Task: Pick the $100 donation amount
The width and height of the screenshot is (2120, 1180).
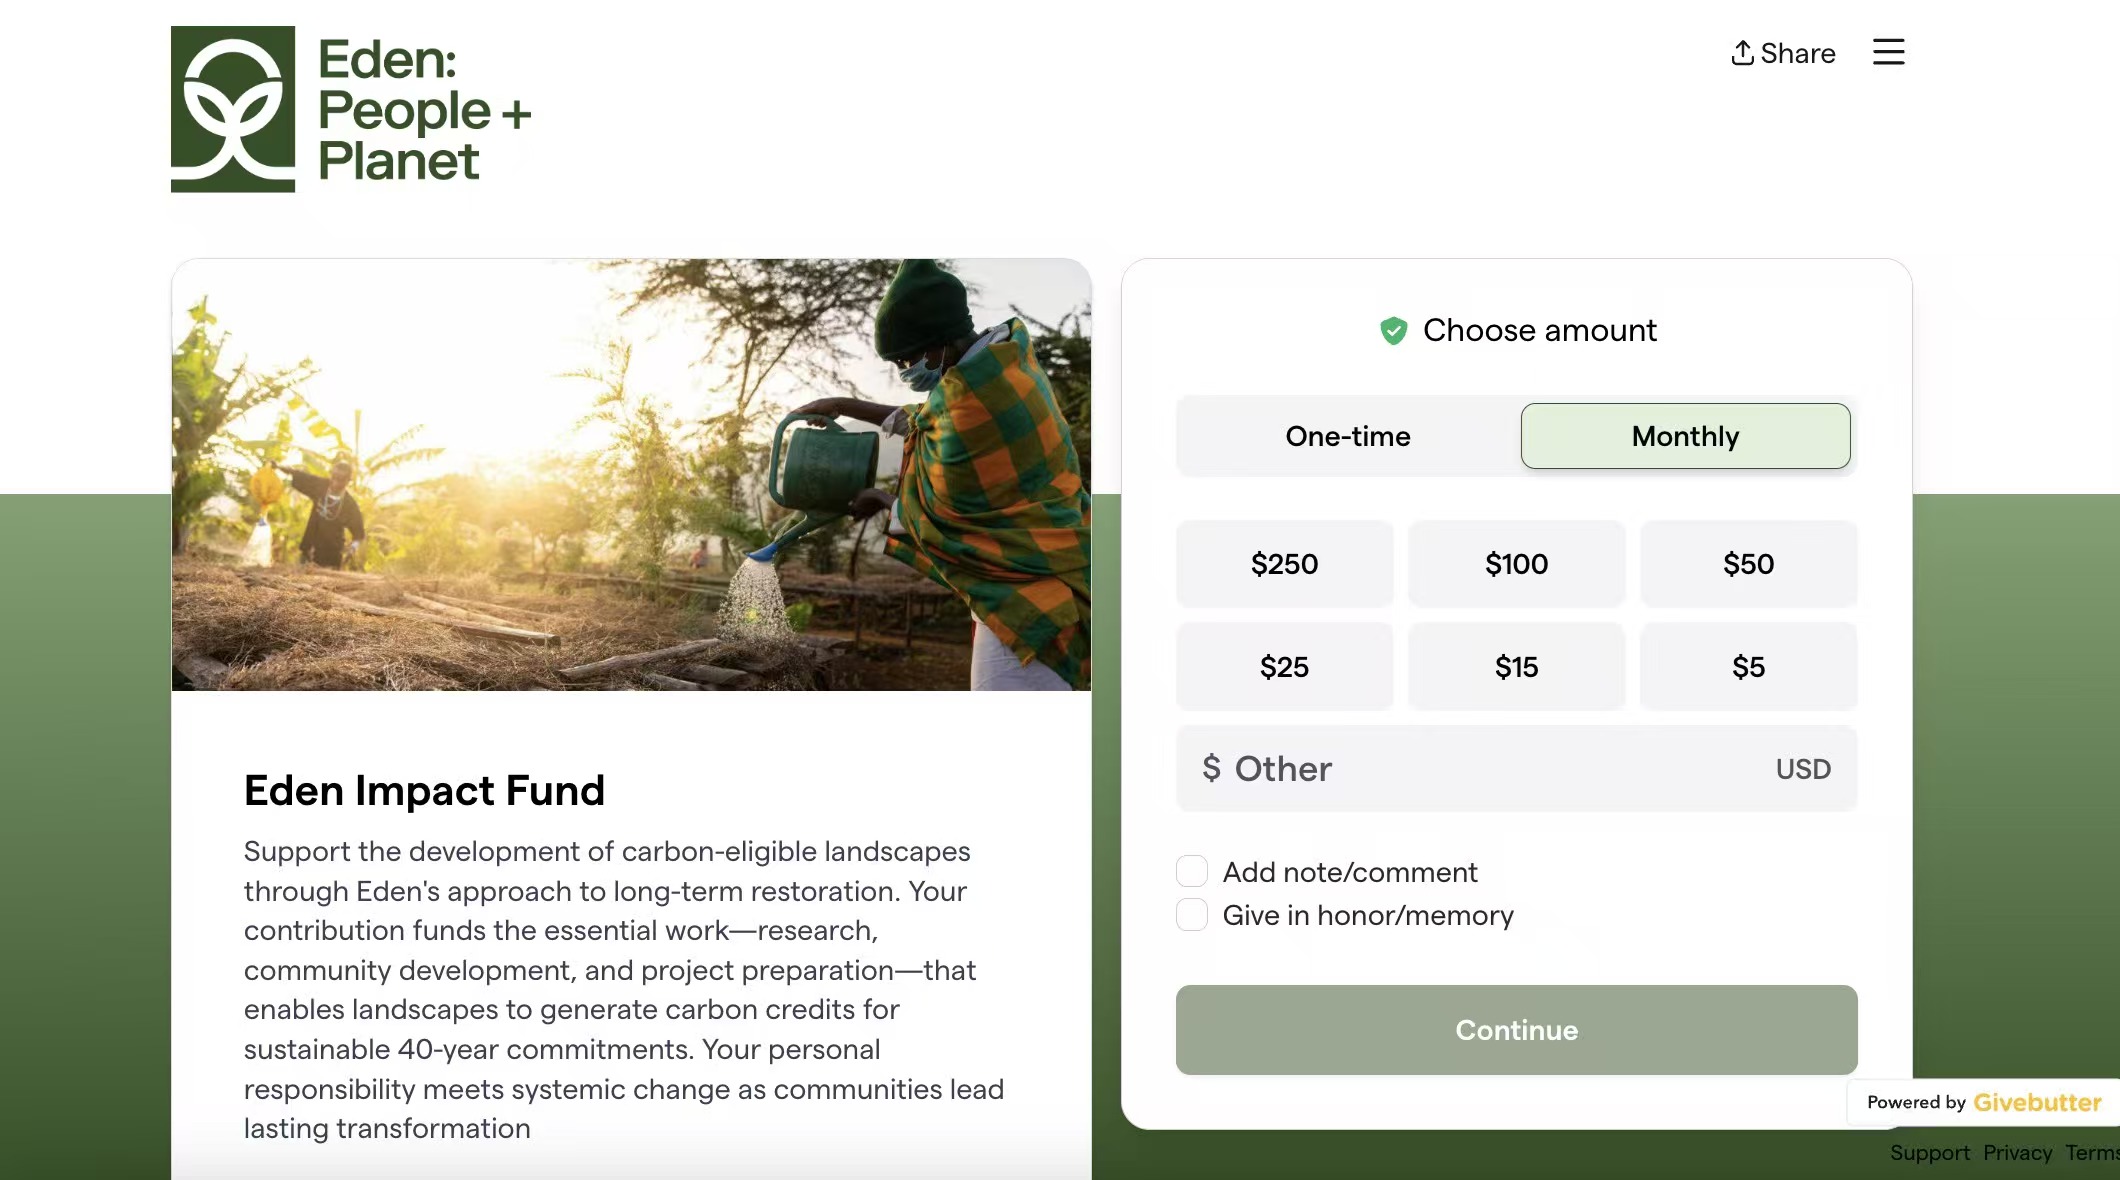Action: [x=1516, y=564]
